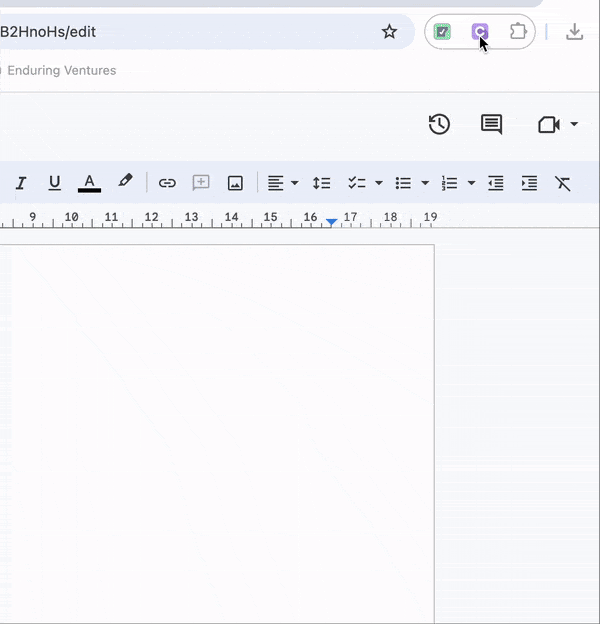Click the text alignment icon
The height and width of the screenshot is (624, 600).
point(275,183)
